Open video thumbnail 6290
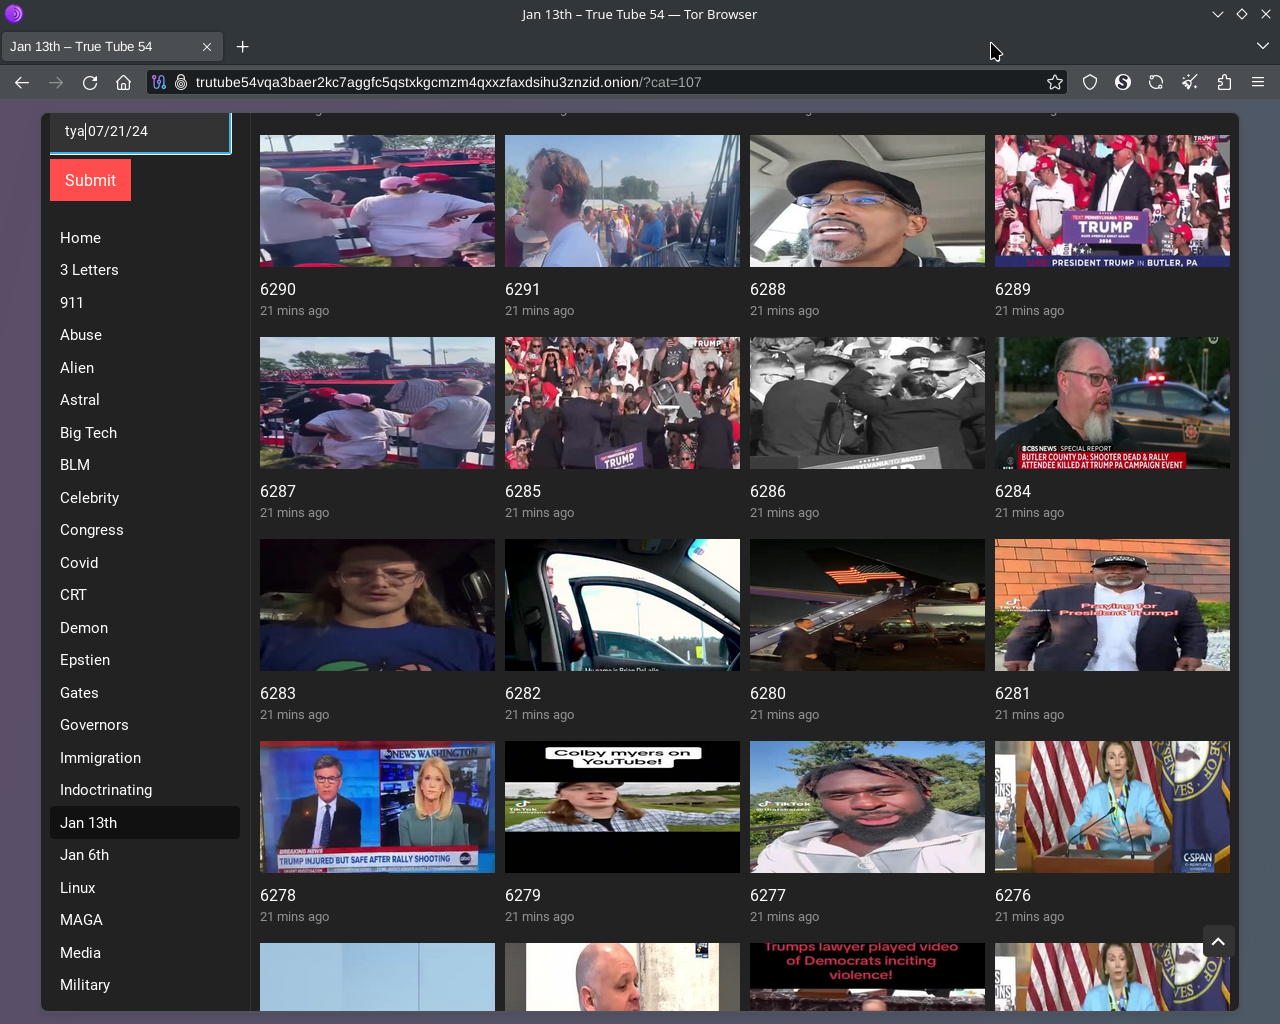The height and width of the screenshot is (1024, 1280). point(377,201)
